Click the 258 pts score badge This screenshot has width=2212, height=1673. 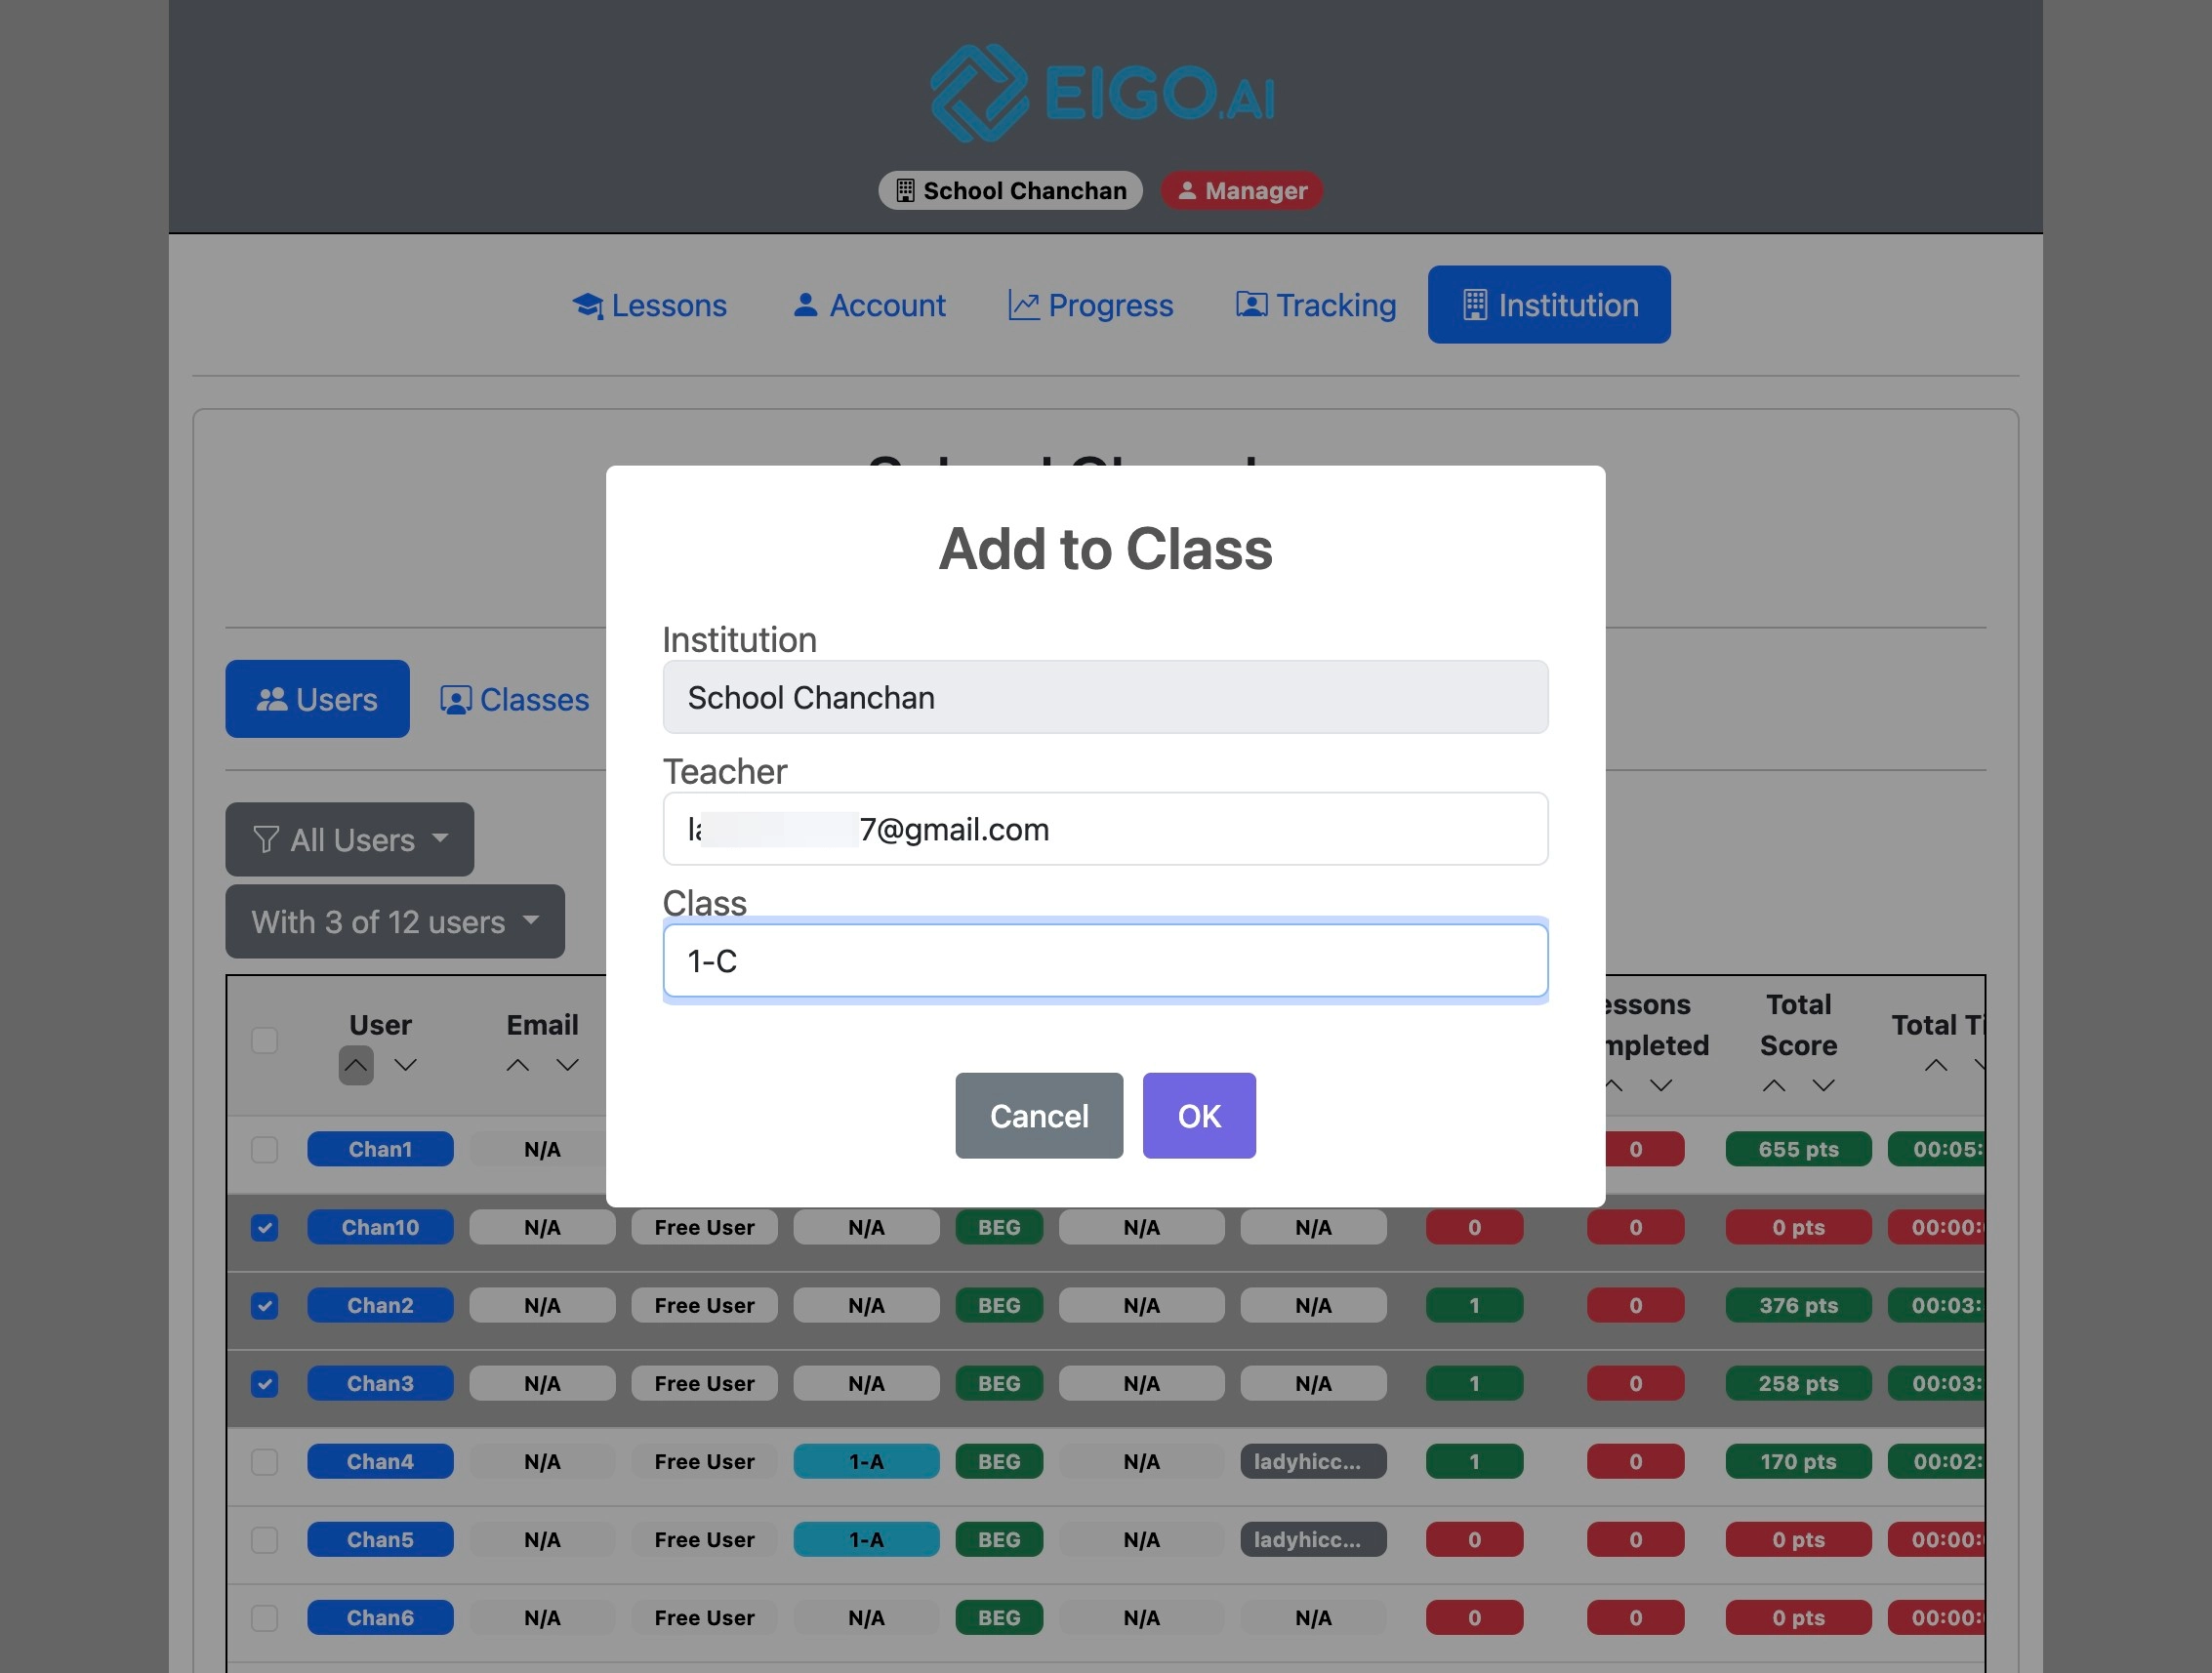coord(1798,1384)
